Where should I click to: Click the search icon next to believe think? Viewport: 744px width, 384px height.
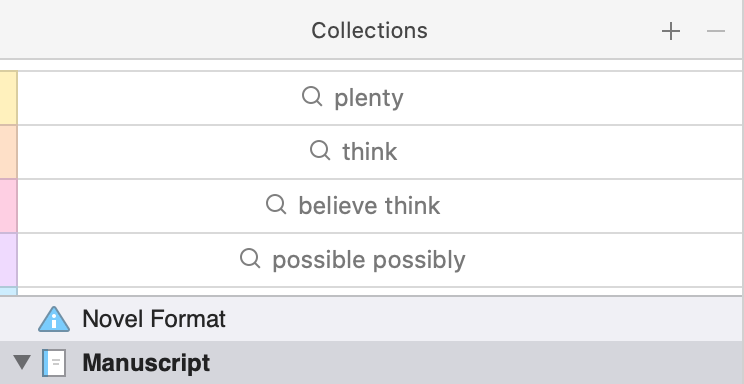click(276, 205)
